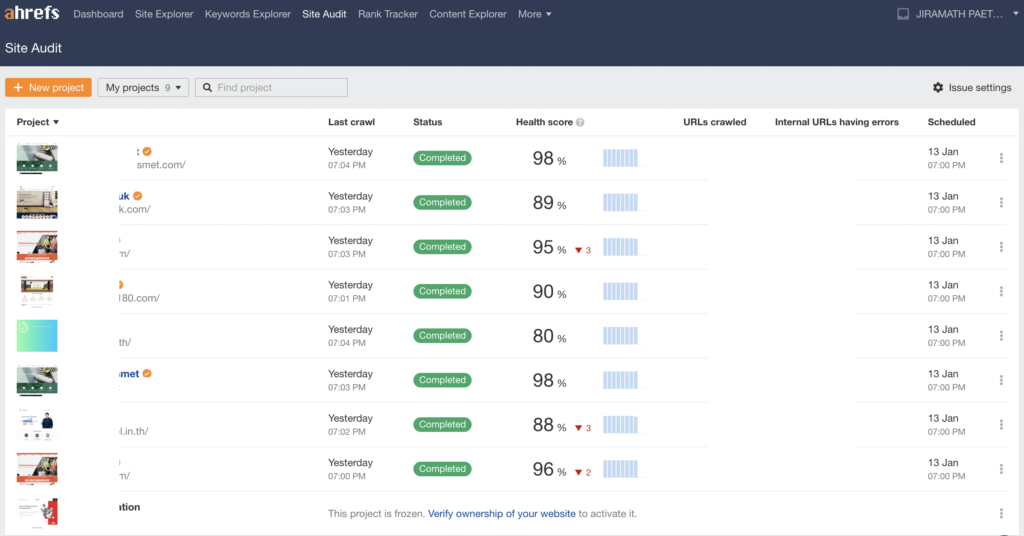Open the frozen project thumbnail
The image size is (1024, 536).
(37, 512)
